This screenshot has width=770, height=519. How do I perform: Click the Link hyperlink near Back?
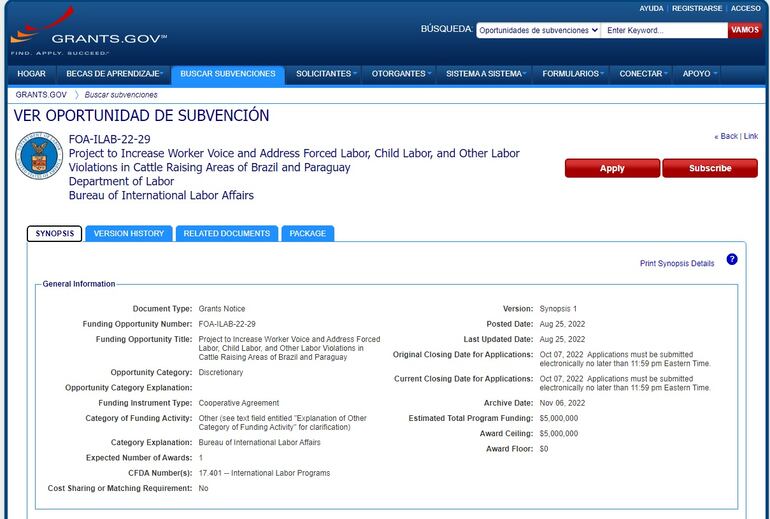(751, 136)
